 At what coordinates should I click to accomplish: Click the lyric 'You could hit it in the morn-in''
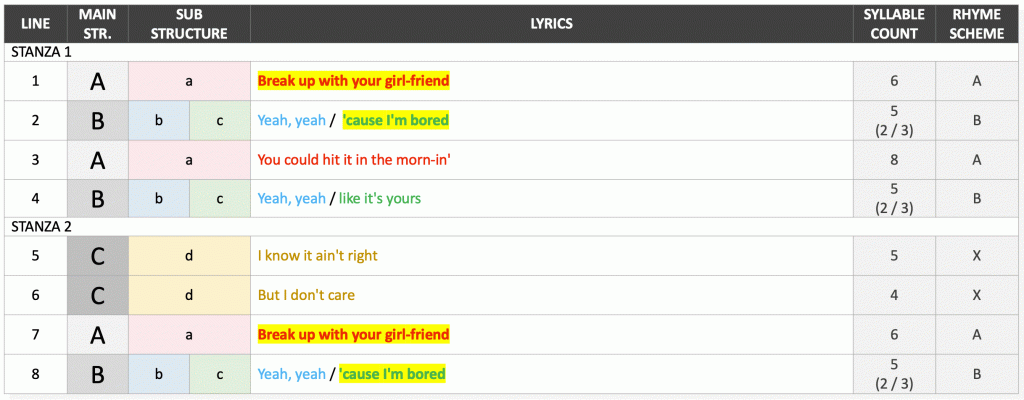click(354, 159)
